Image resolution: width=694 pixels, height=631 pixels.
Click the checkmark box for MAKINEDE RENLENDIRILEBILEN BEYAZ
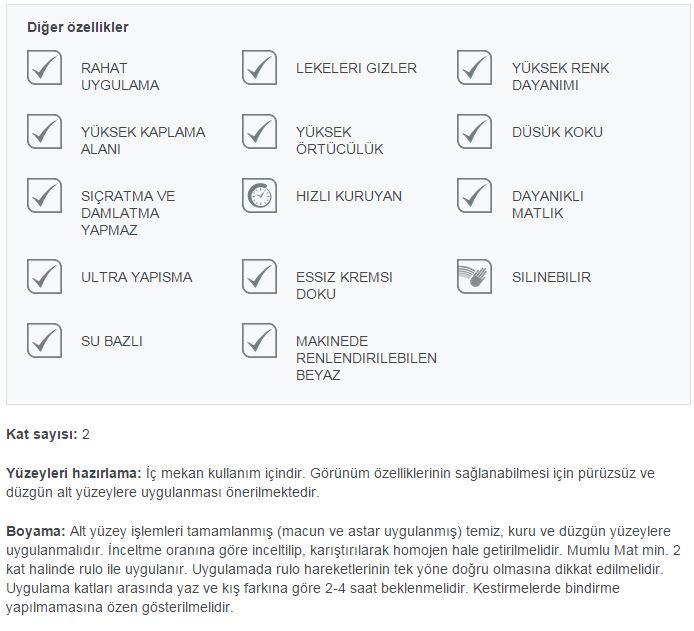pyautogui.click(x=259, y=341)
